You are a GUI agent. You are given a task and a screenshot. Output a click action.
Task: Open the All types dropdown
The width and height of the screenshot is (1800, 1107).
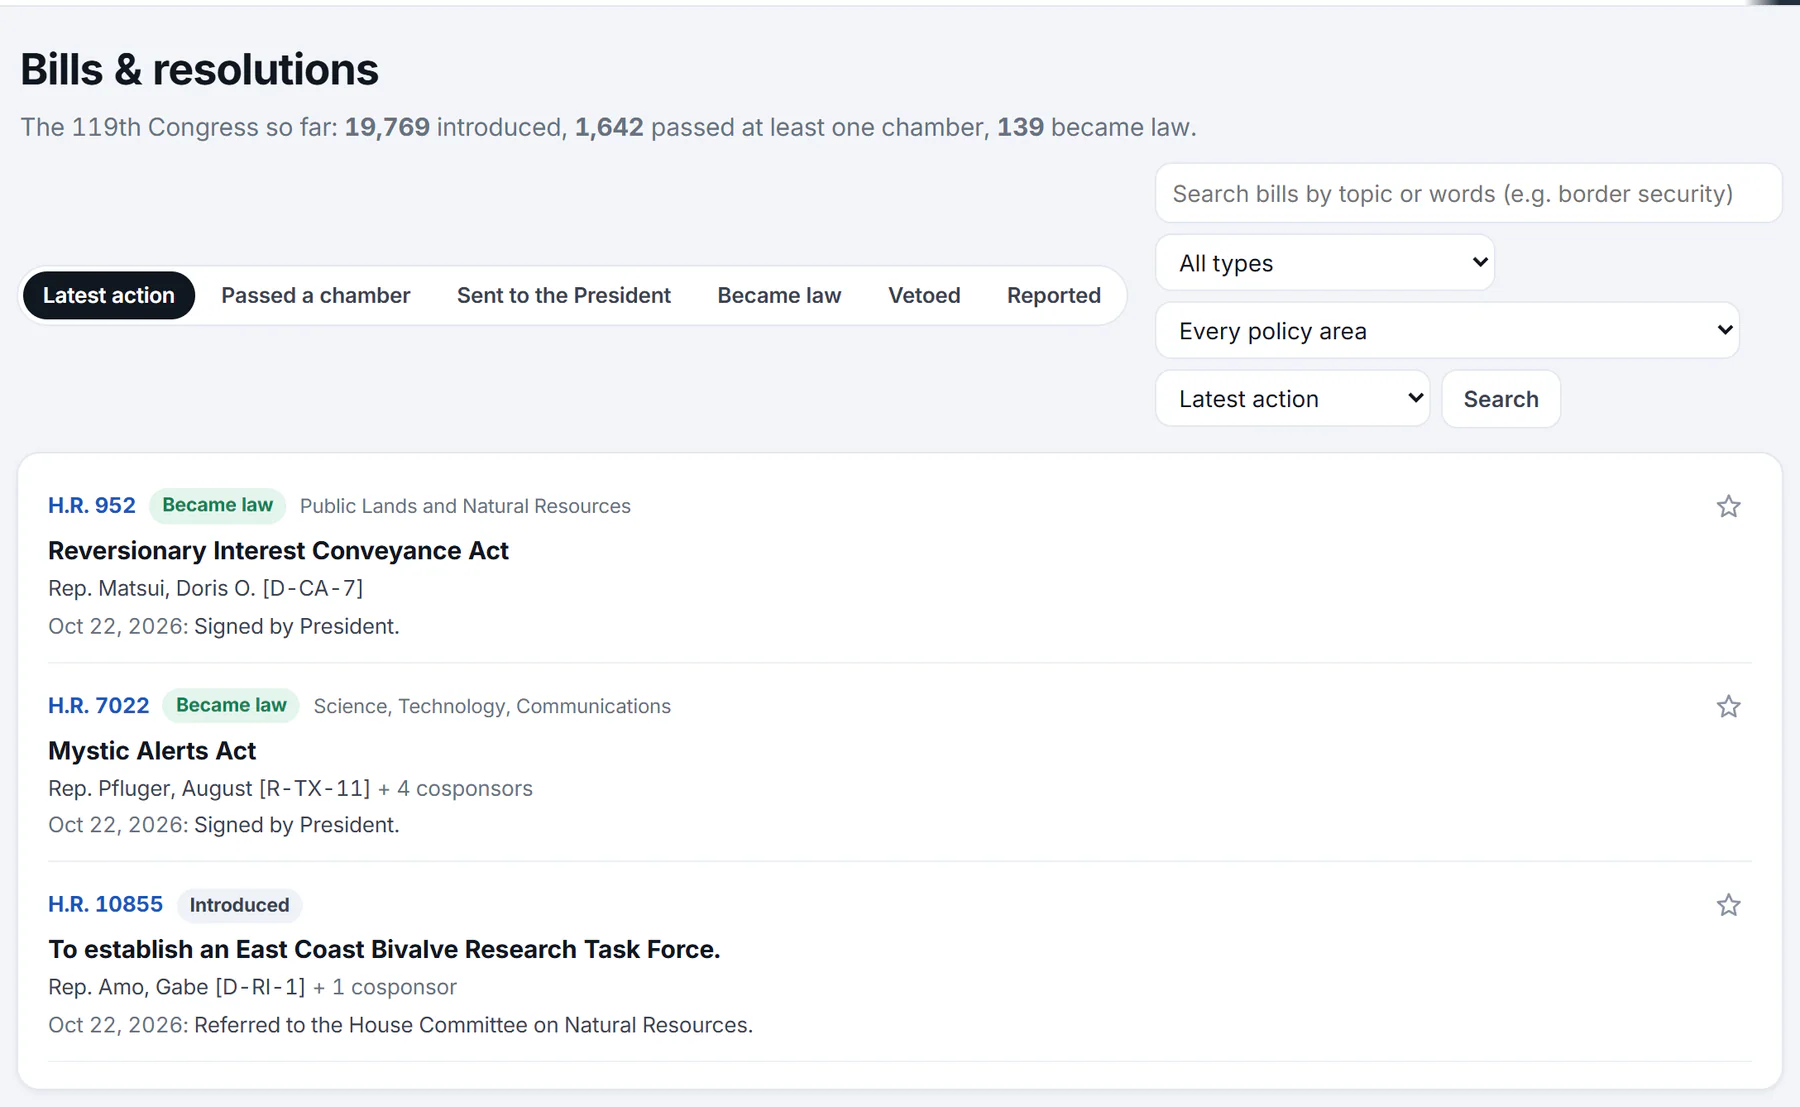[1325, 262]
